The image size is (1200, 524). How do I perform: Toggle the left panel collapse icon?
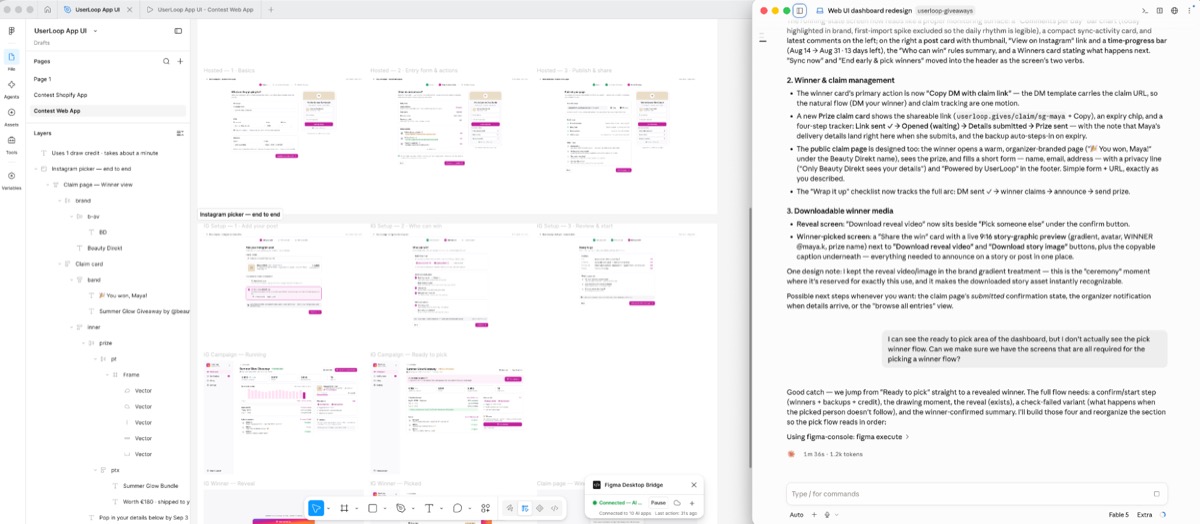[178, 31]
